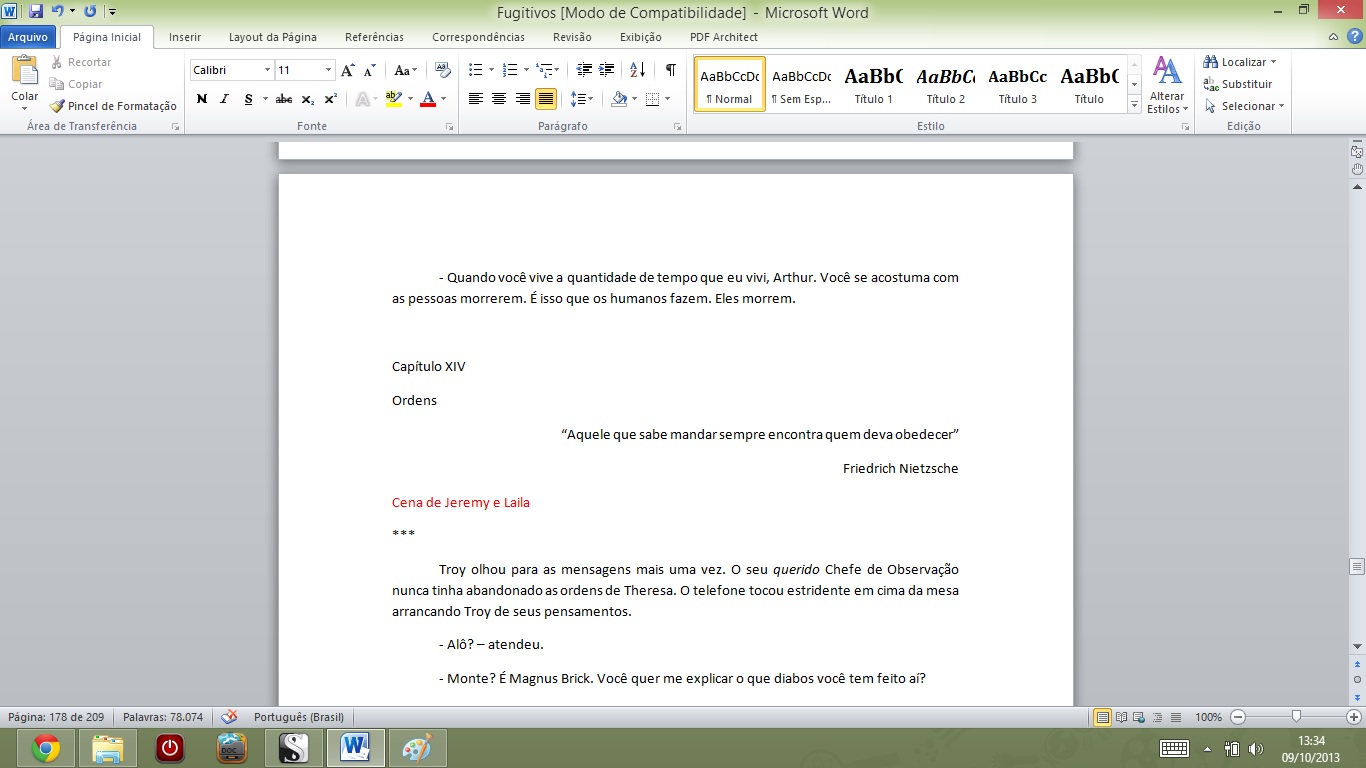1366x768 pixels.
Task: Open the Revisão ribbon tab
Action: [572, 37]
